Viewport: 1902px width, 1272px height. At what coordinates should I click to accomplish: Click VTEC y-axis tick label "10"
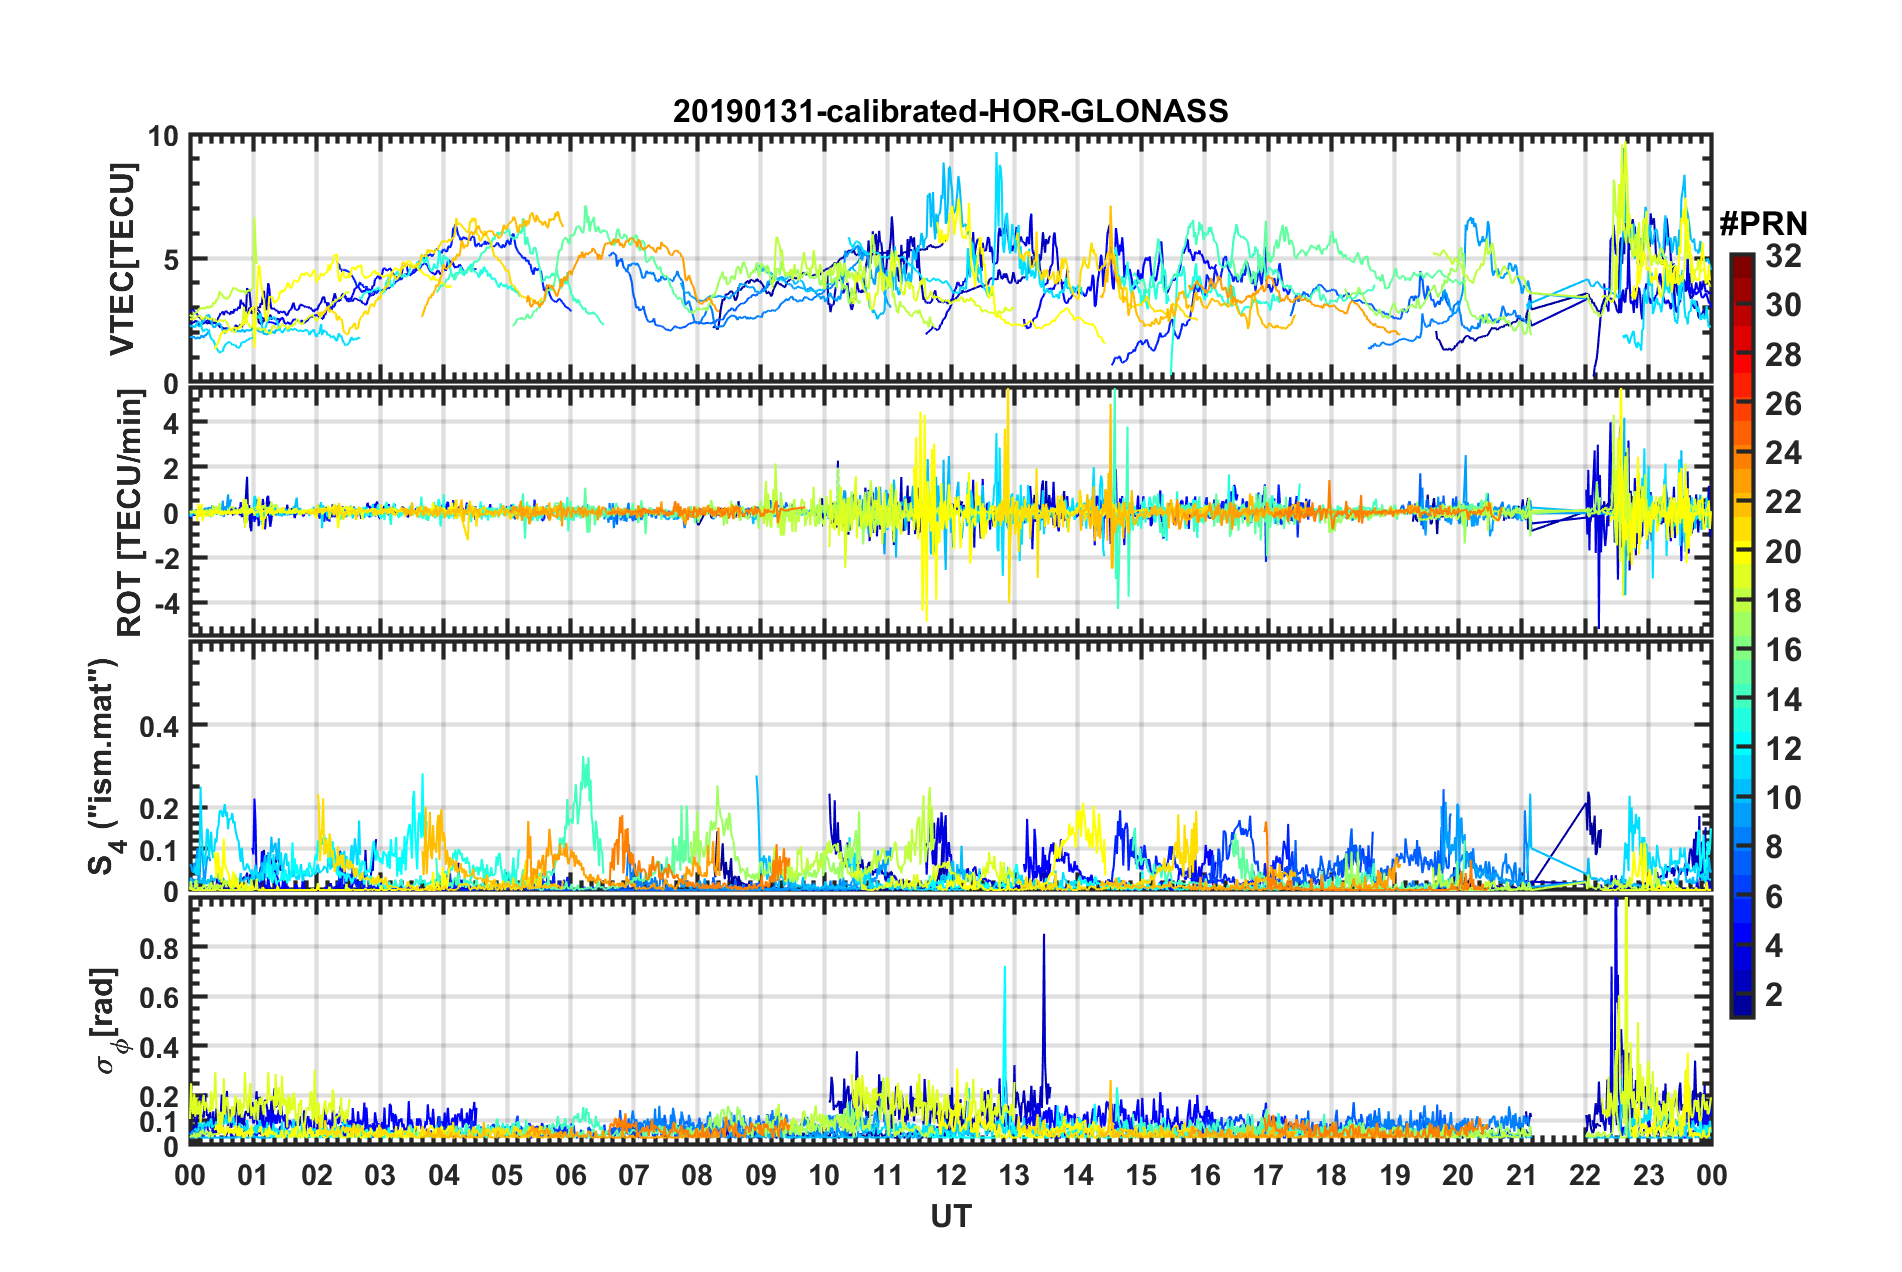[x=163, y=136]
